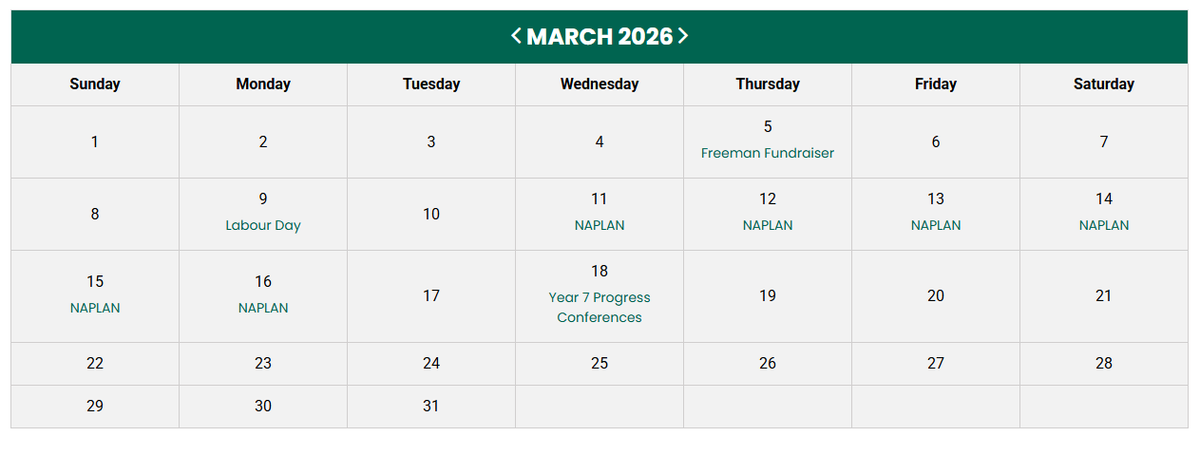The image size is (1200, 454).
Task: Go to previous month using left chevron
Action: pos(516,36)
